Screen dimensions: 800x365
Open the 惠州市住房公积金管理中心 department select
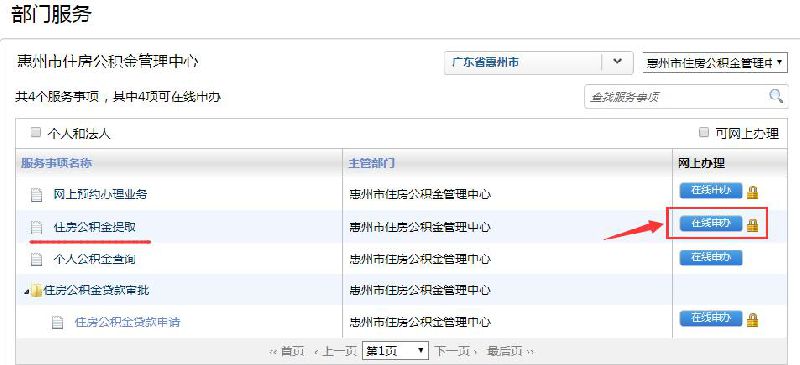click(x=715, y=63)
